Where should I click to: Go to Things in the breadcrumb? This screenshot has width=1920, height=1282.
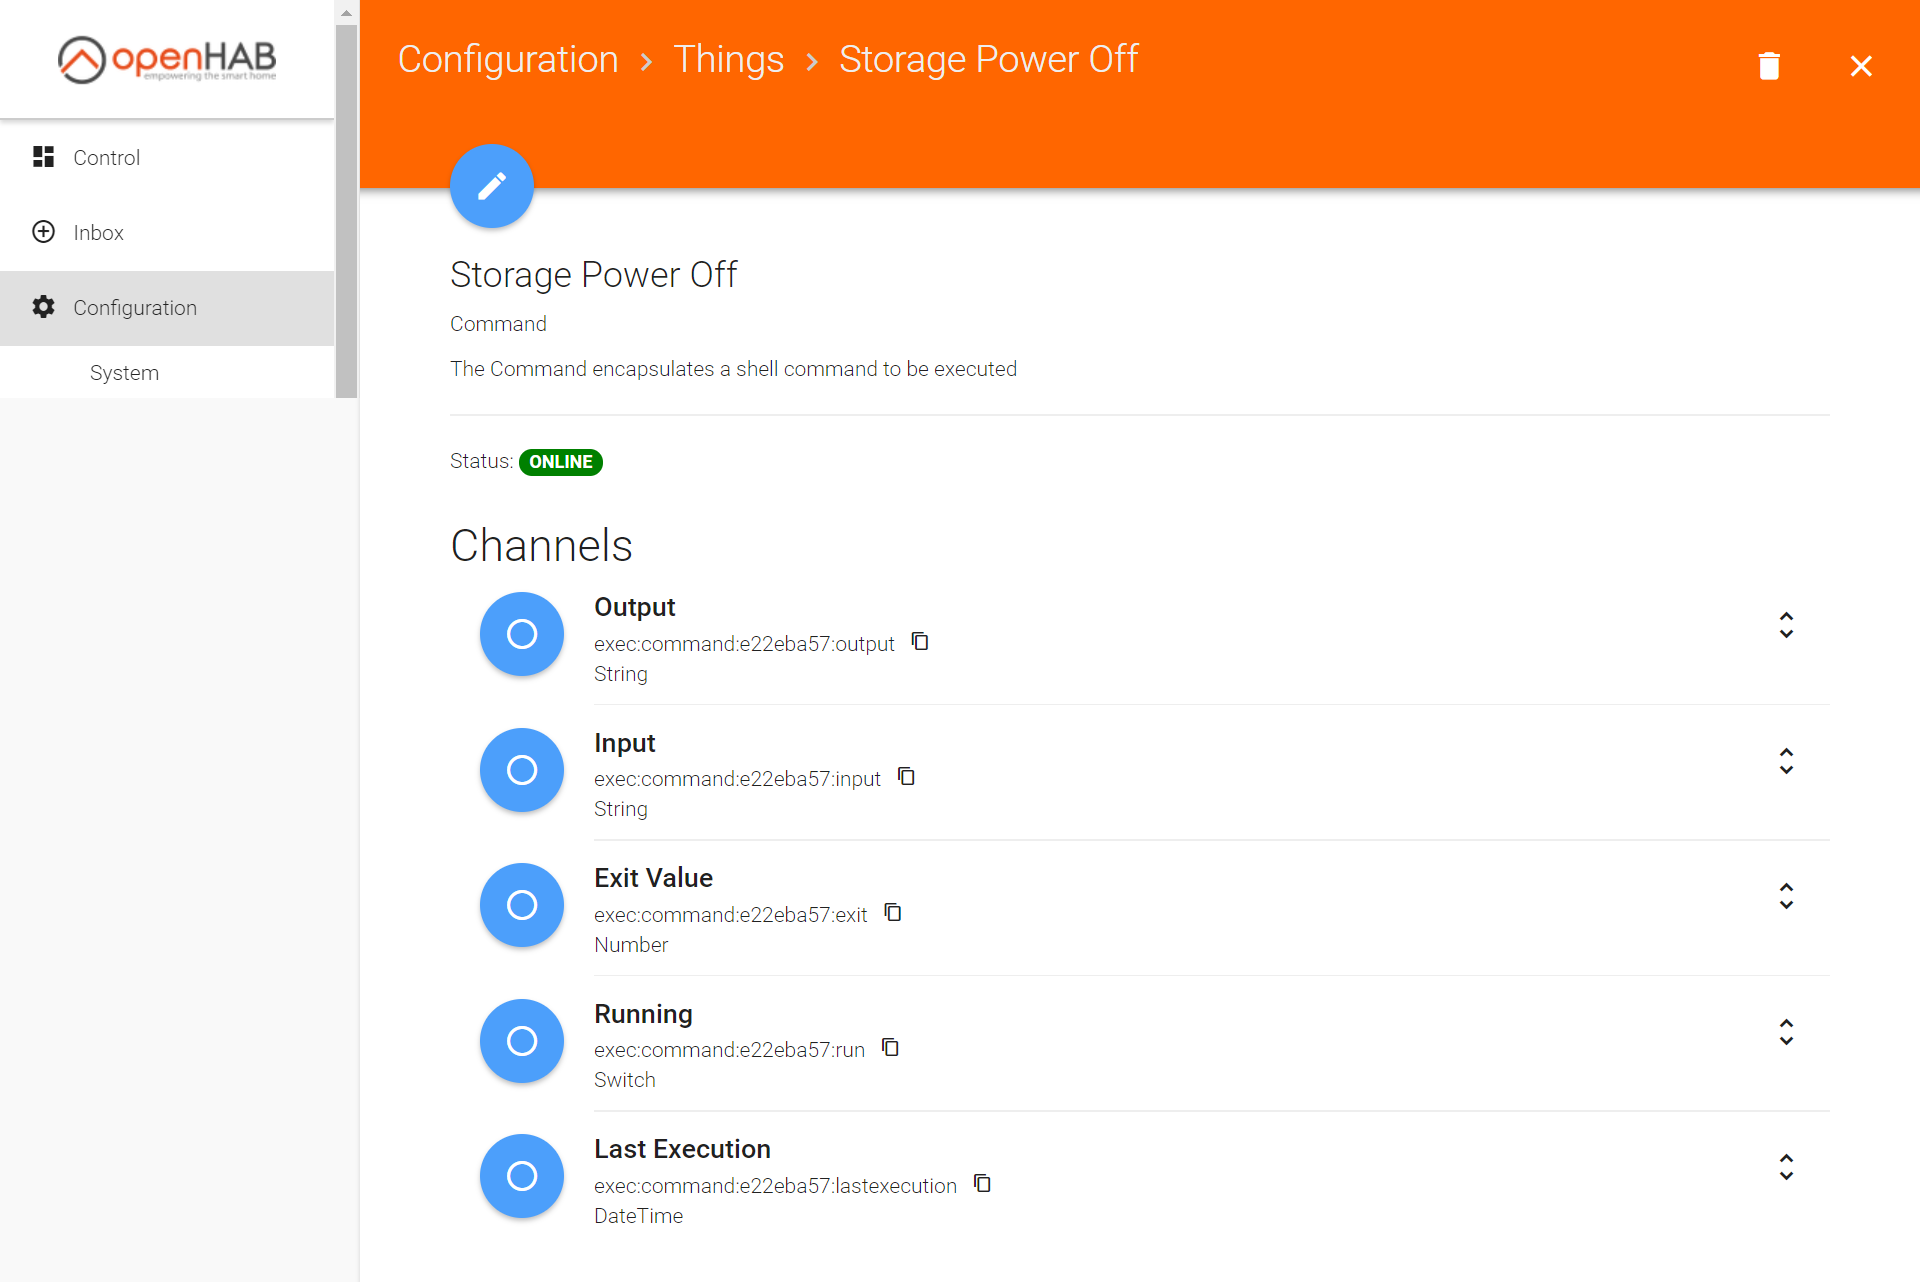tap(728, 60)
